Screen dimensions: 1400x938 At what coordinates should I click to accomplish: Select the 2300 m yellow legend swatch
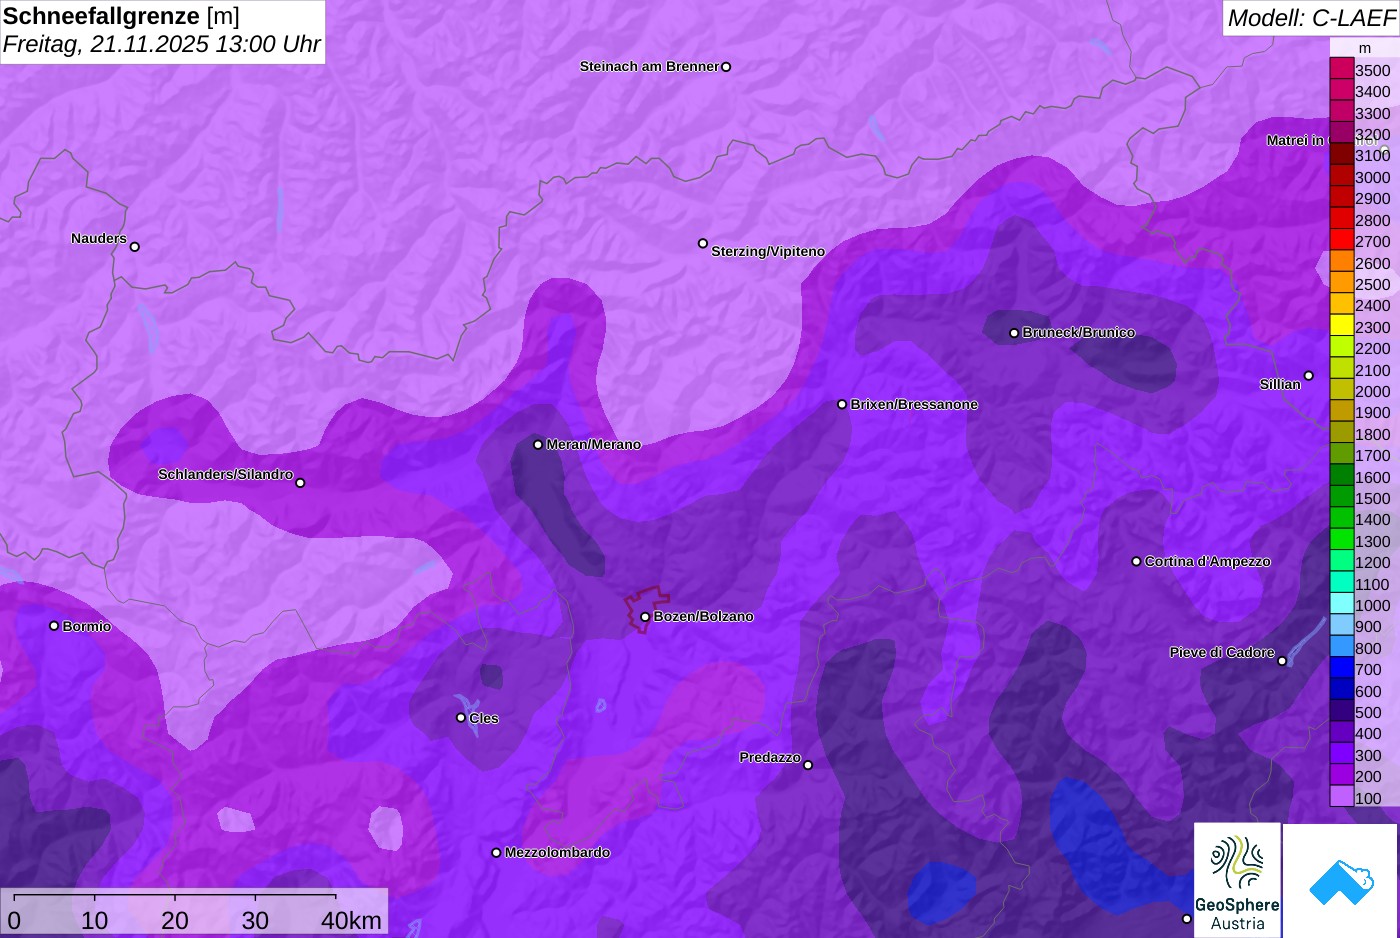[x=1341, y=326]
